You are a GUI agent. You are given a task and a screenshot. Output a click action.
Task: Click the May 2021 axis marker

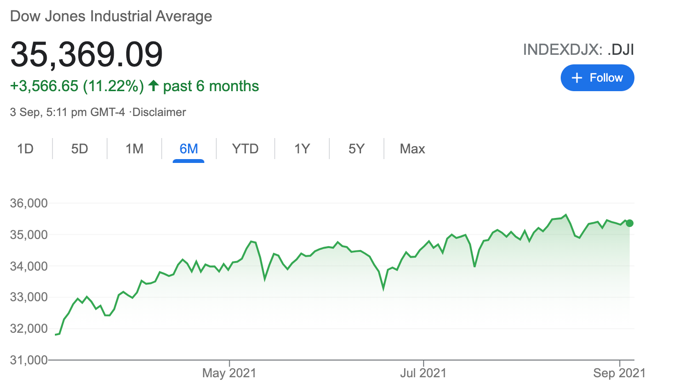tap(229, 373)
